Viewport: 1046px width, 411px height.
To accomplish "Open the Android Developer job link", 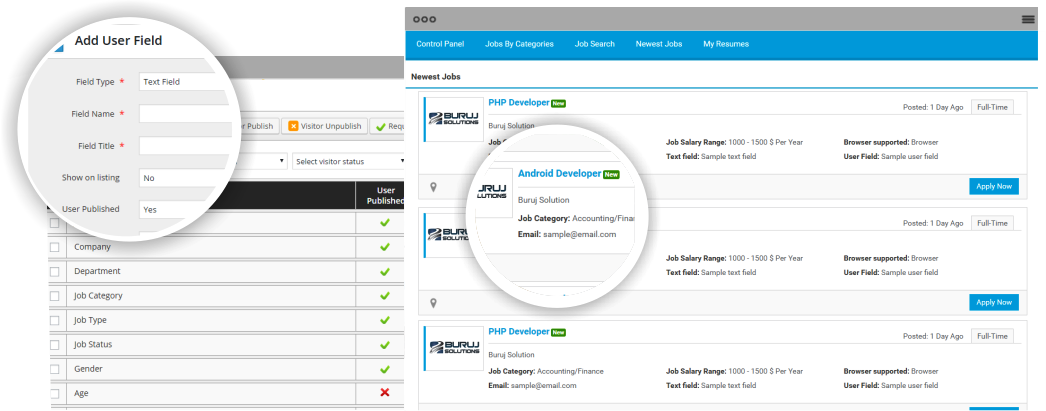I will (559, 173).
